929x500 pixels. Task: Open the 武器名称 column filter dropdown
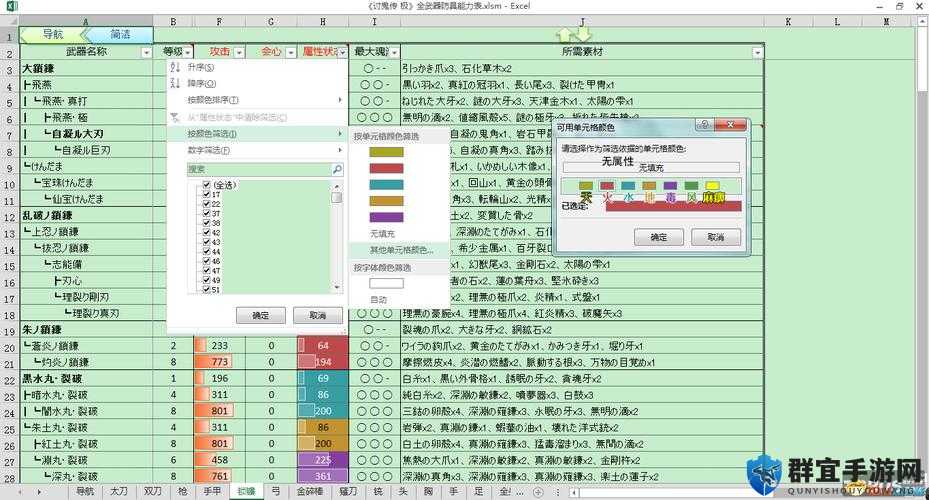click(x=146, y=52)
